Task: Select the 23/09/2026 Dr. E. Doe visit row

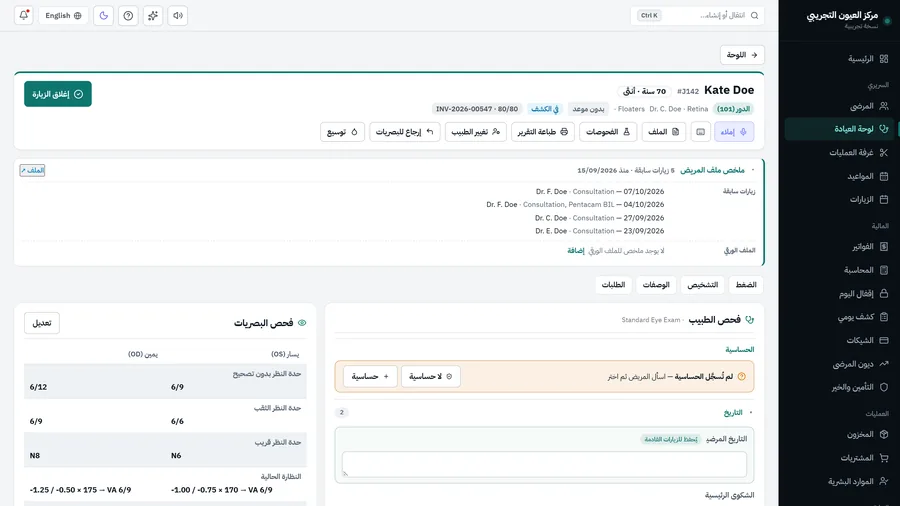Action: (600, 231)
